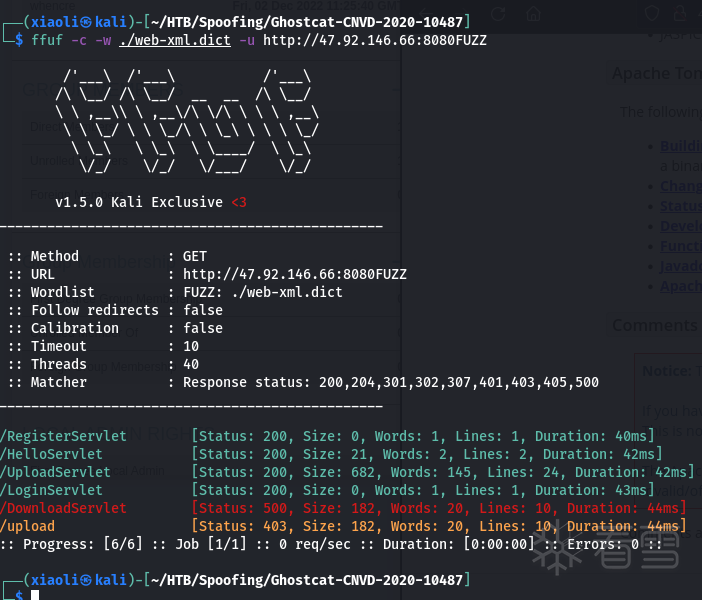Click the shield icon in browser toolbar

point(652,15)
